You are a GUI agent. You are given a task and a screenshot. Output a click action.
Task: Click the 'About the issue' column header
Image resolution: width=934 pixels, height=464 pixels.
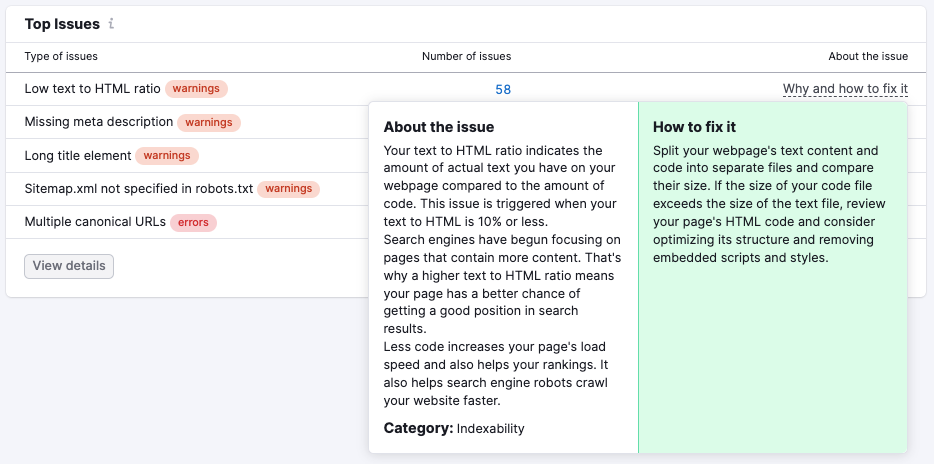coord(867,57)
